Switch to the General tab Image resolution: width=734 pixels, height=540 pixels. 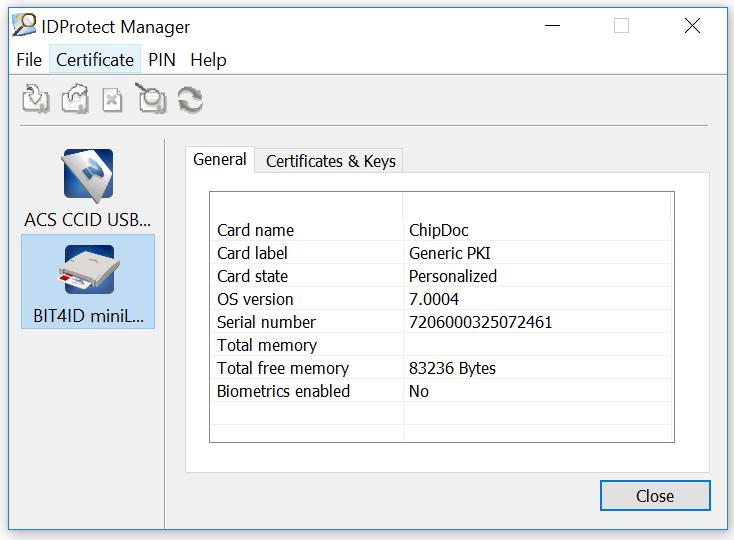click(220, 160)
